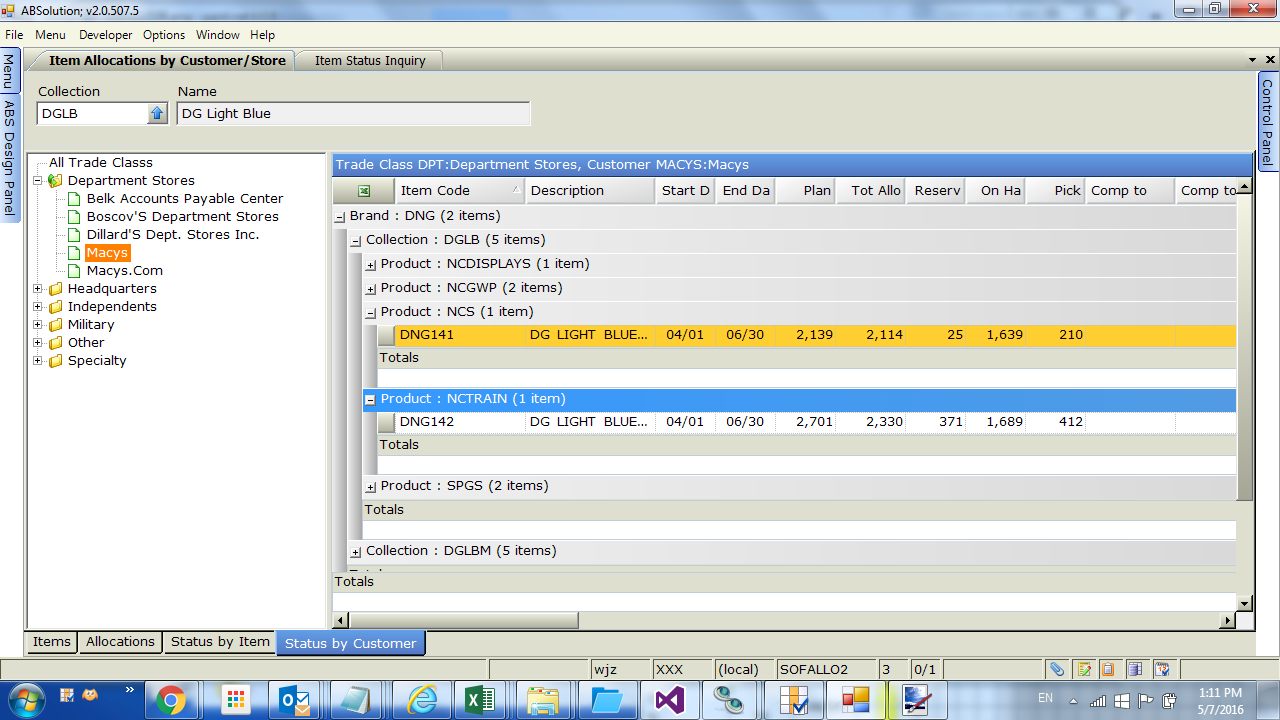Open the File menu

(x=14, y=35)
